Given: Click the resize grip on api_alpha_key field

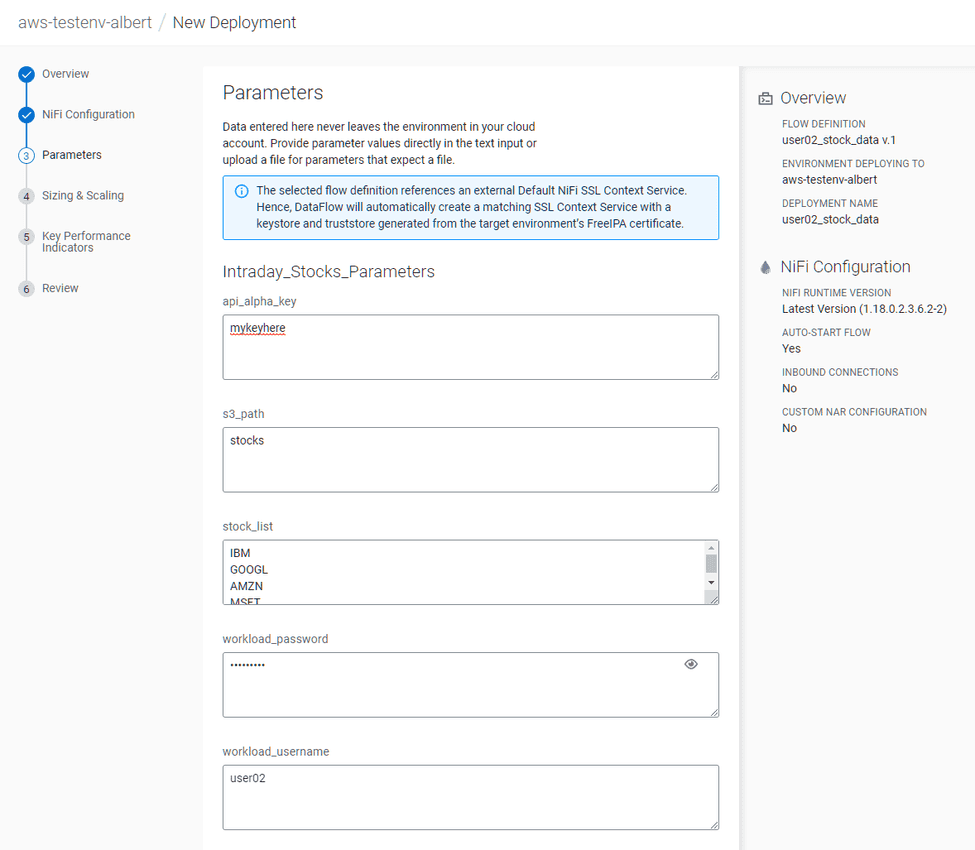Looking at the screenshot, I should tap(714, 375).
